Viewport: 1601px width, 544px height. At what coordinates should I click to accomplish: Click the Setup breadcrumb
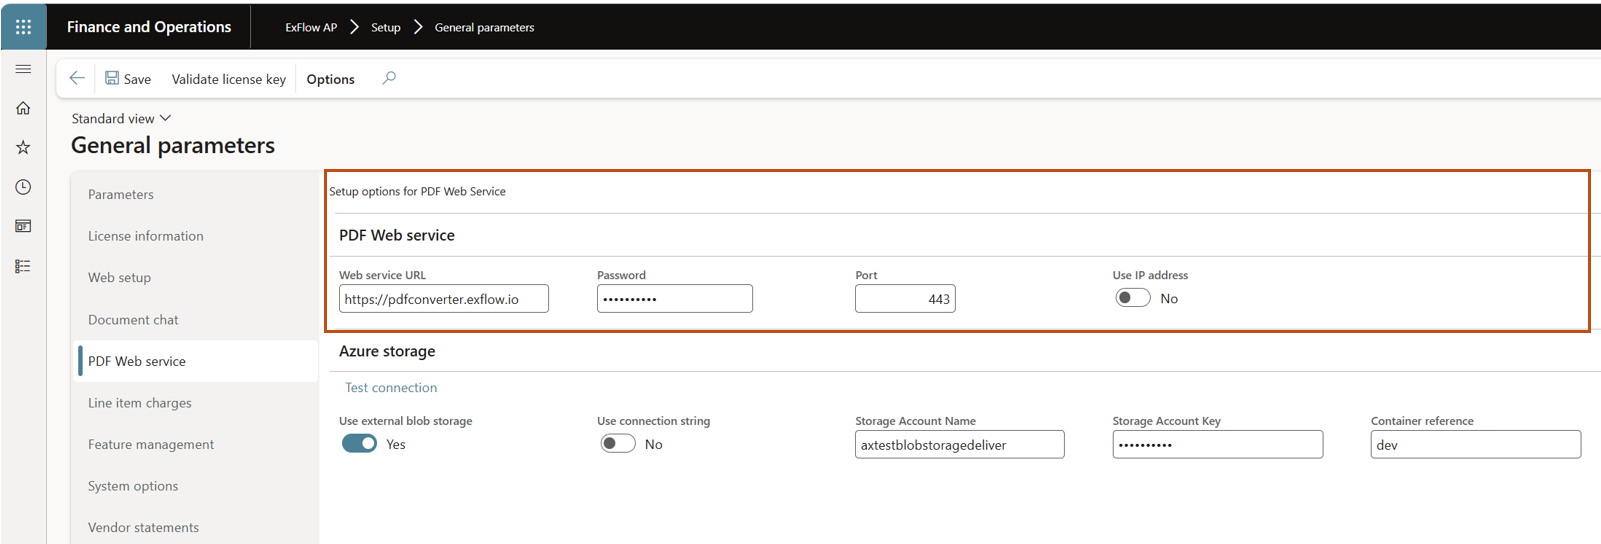385,27
